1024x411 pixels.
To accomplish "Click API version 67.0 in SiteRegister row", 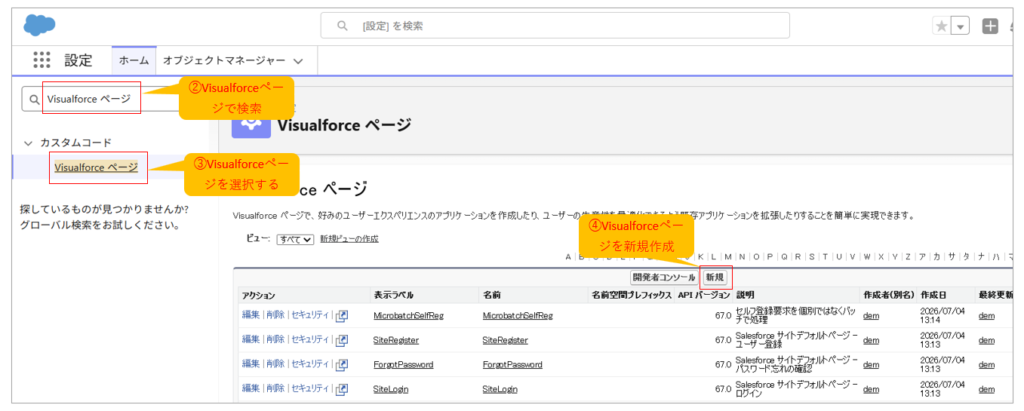I will pos(723,340).
